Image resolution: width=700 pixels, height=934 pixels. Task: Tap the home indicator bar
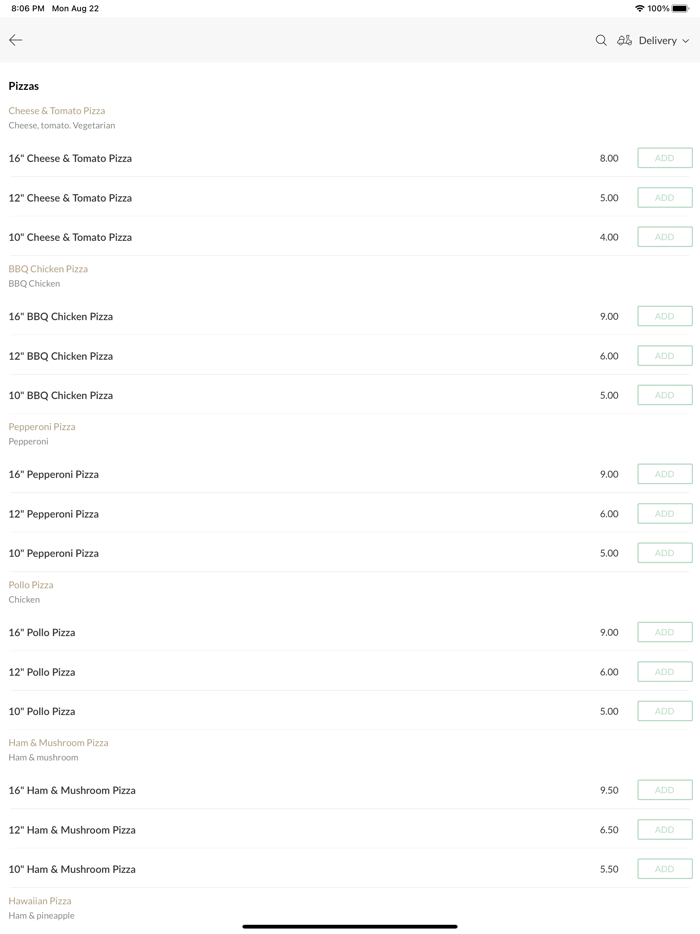[x=350, y=926]
